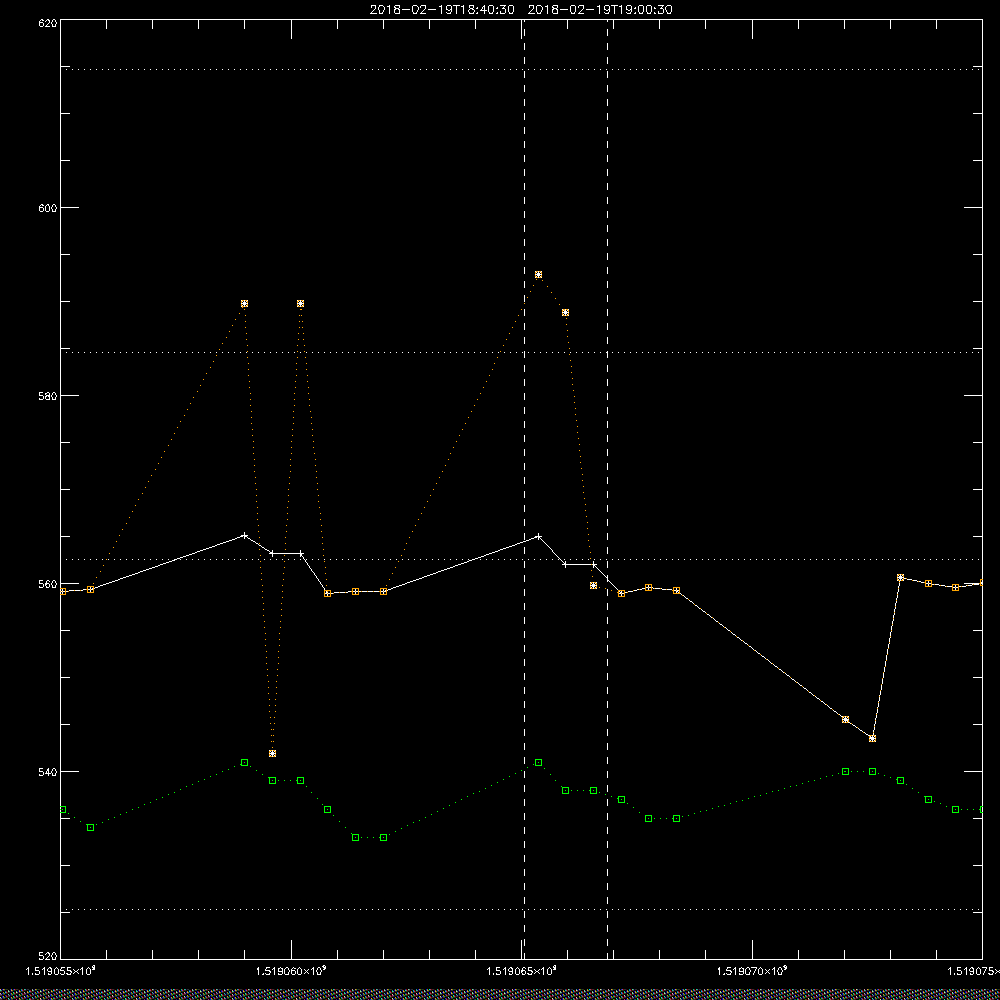This screenshot has height=1000, width=1000.
Task: Select the right dashed vertical time marker
Action: (x=607, y=488)
